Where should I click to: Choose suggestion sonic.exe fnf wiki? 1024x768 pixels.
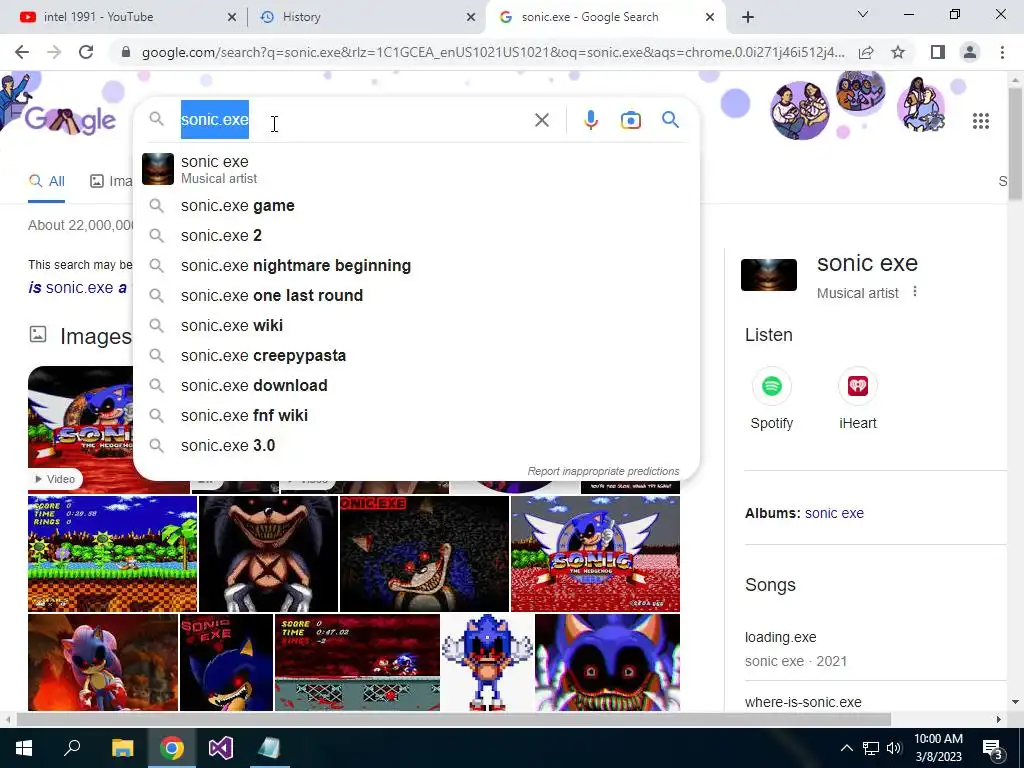point(416,416)
